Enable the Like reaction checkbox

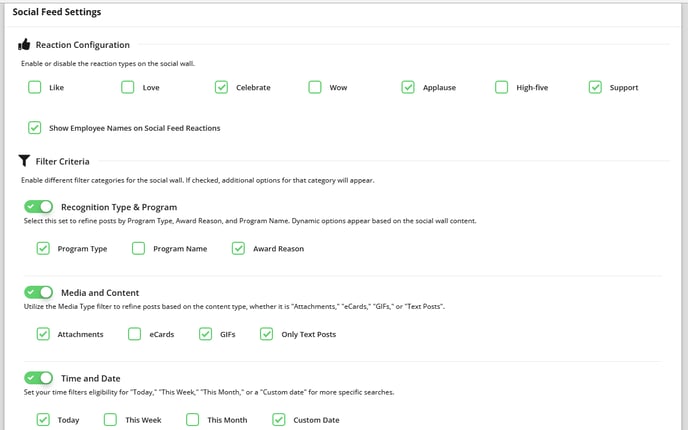pyautogui.click(x=35, y=87)
